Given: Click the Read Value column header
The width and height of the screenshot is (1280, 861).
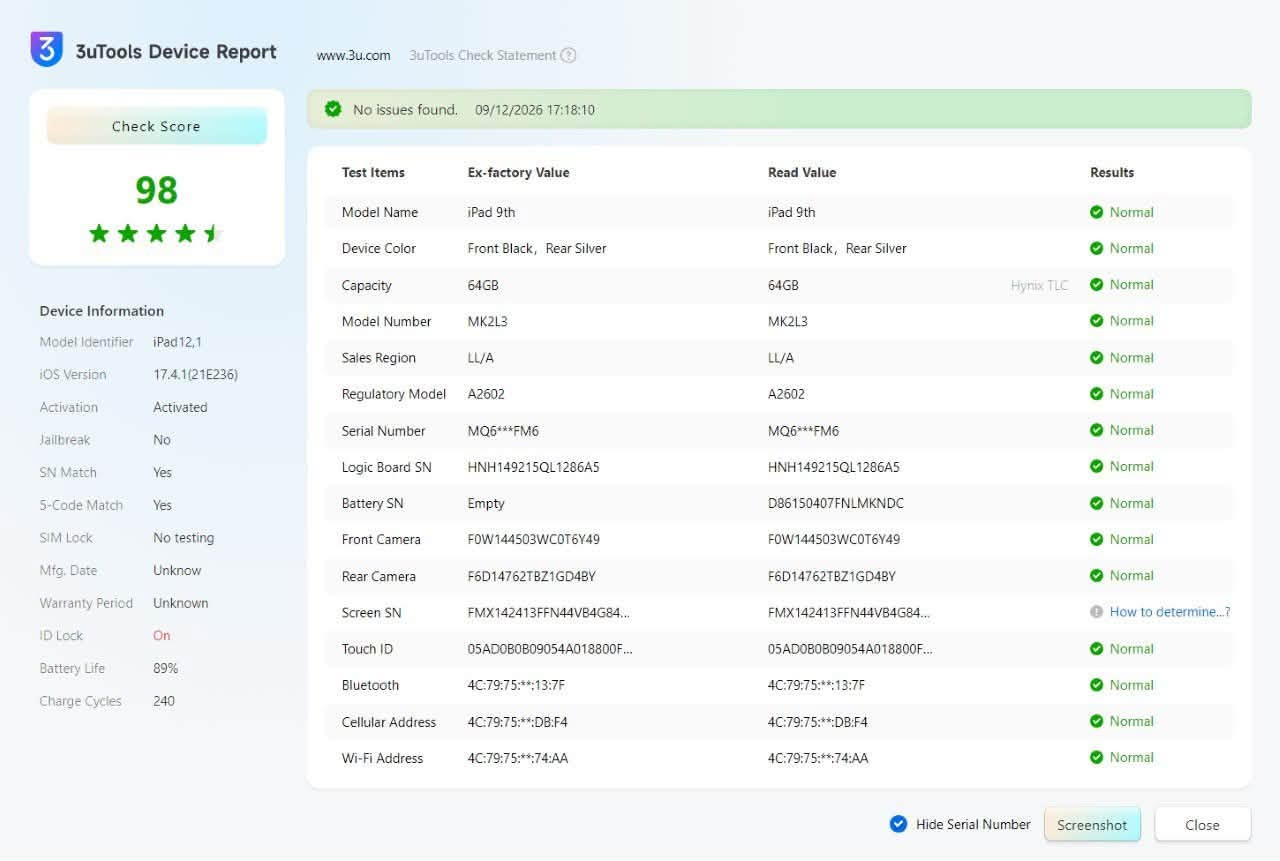Looking at the screenshot, I should pyautogui.click(x=802, y=172).
